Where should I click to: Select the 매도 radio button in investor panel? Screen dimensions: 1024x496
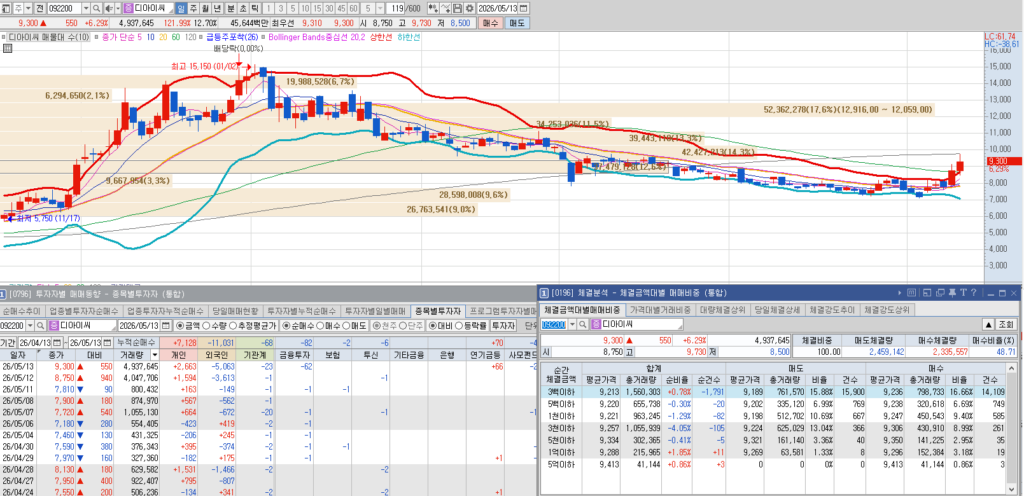(346, 325)
